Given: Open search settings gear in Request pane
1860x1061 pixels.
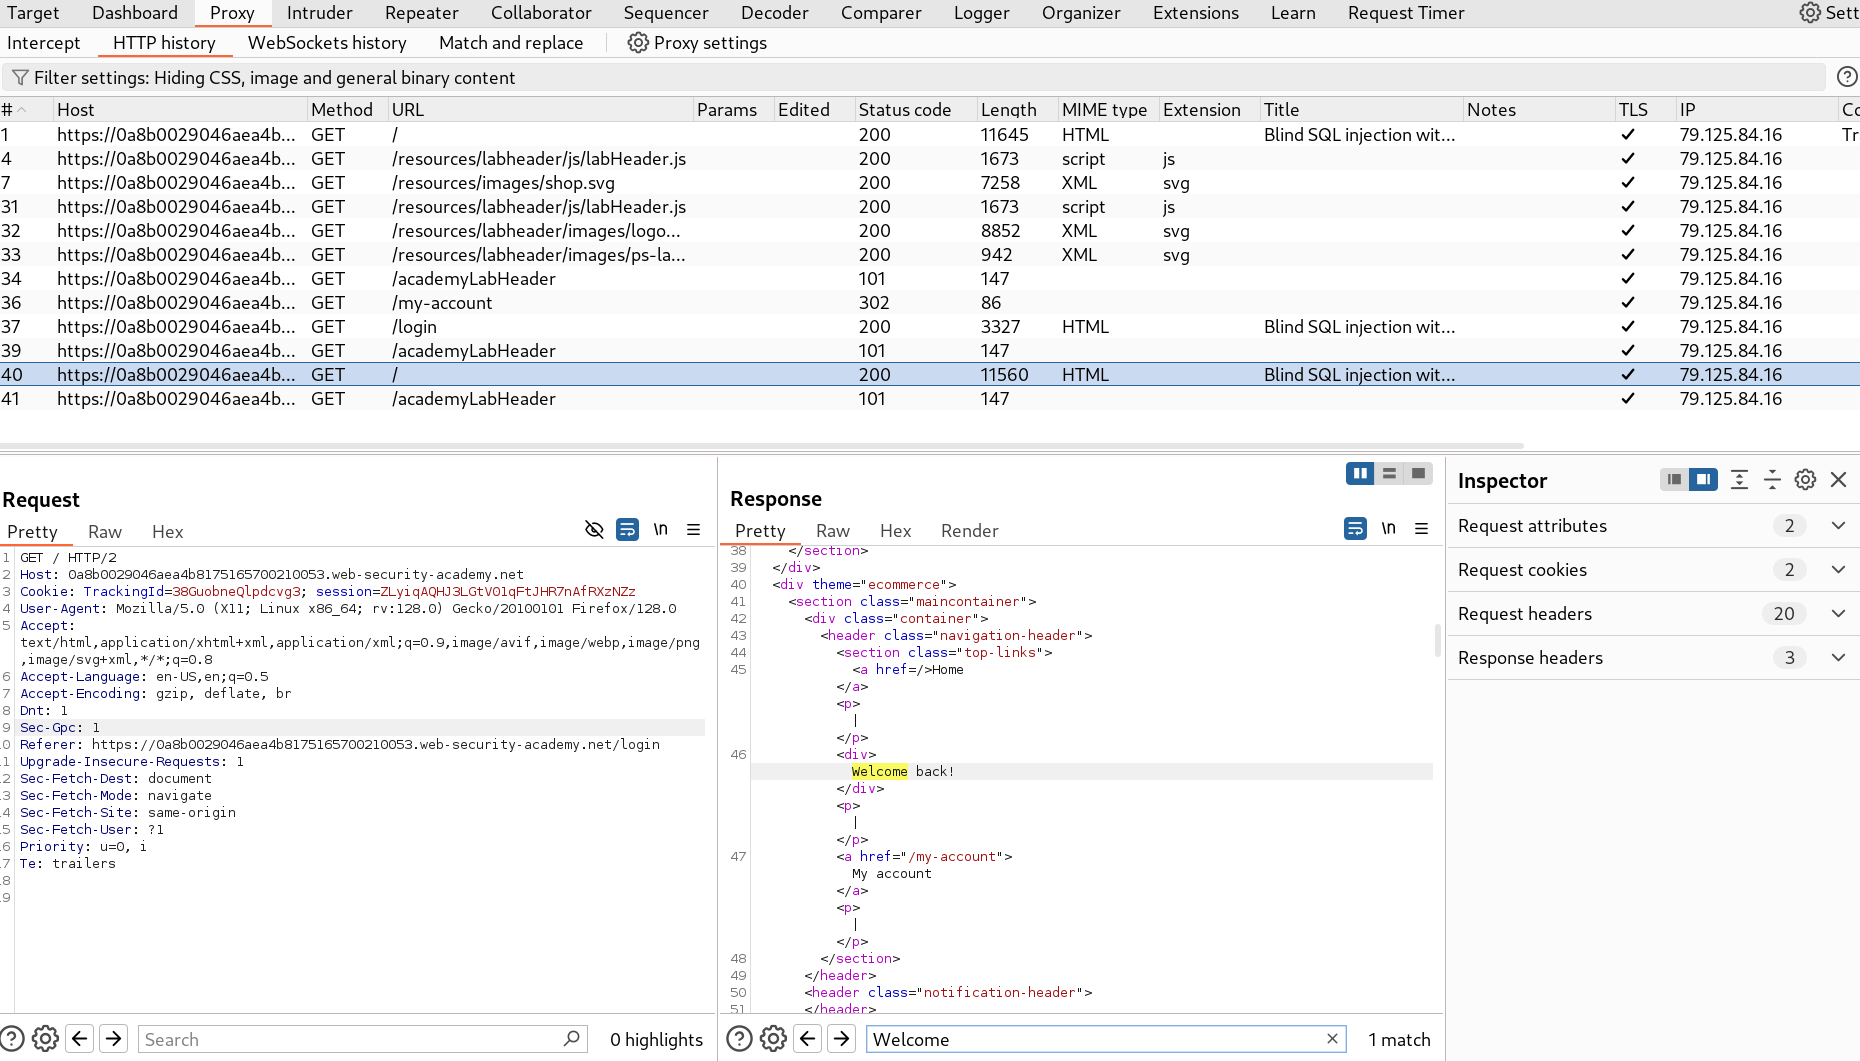Looking at the screenshot, I should 45,1039.
